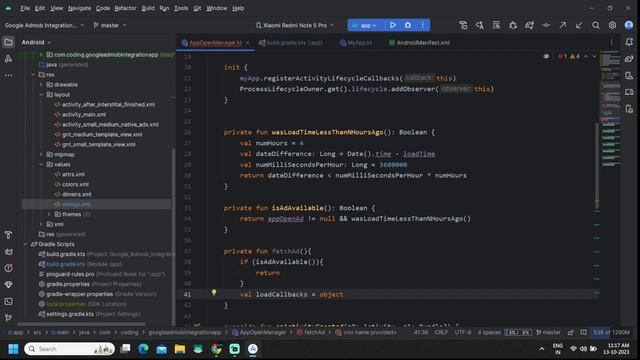Open master branch dropdown
Viewport: 640px width, 360px height.
click(x=110, y=25)
